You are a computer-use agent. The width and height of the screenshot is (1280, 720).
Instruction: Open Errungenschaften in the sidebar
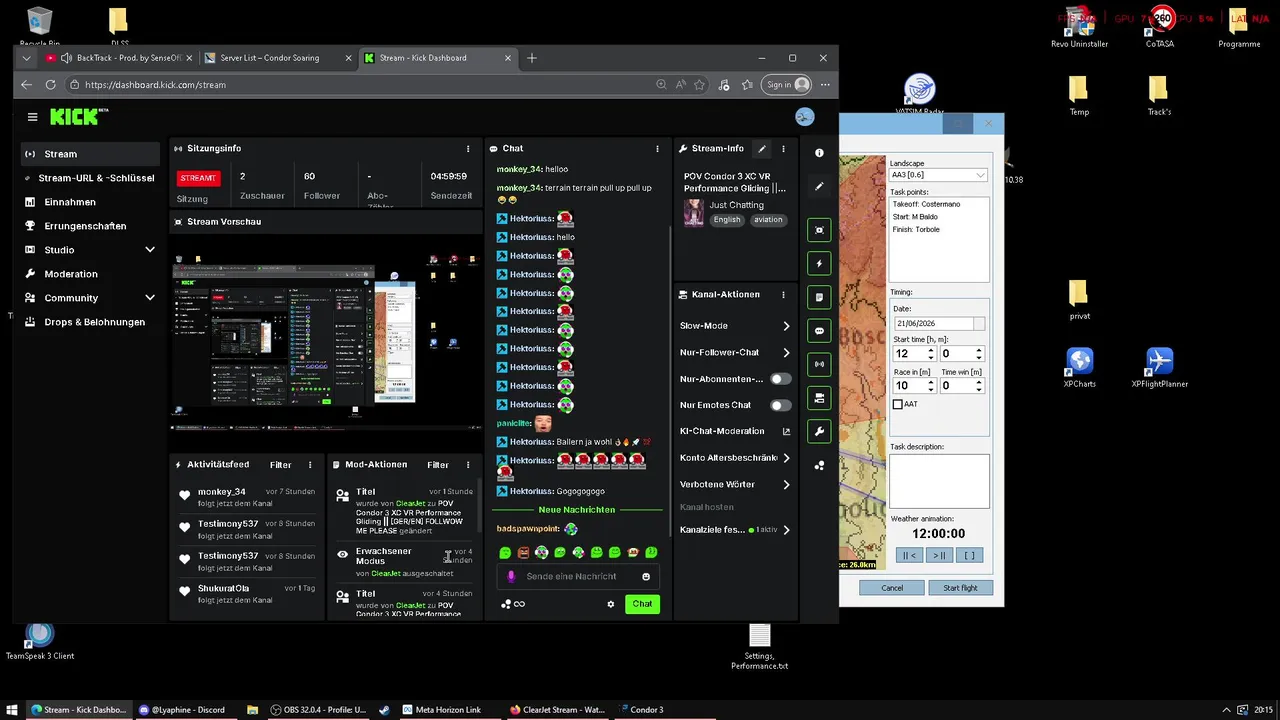pos(90,226)
